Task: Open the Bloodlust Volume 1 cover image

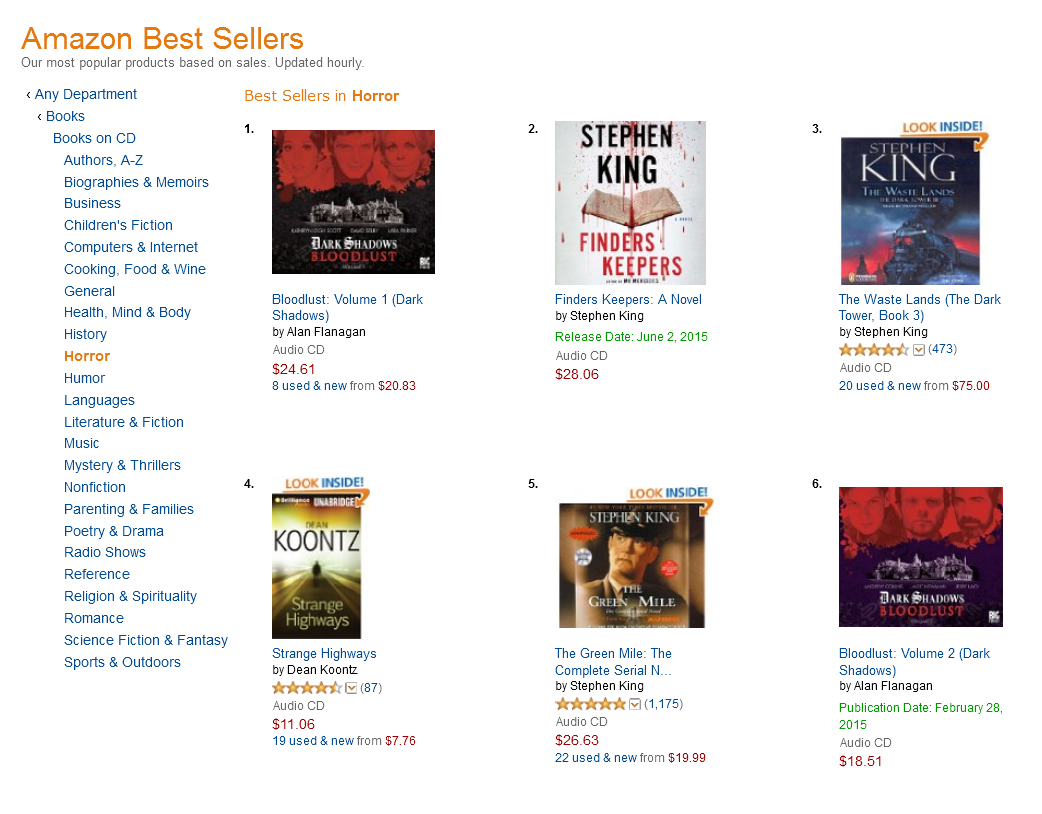Action: click(353, 201)
